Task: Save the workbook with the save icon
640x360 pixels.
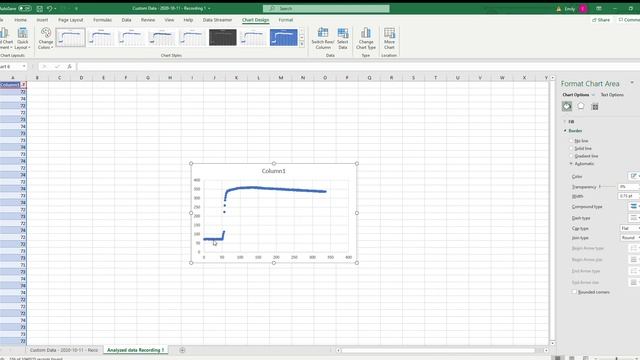Action: (40, 8)
